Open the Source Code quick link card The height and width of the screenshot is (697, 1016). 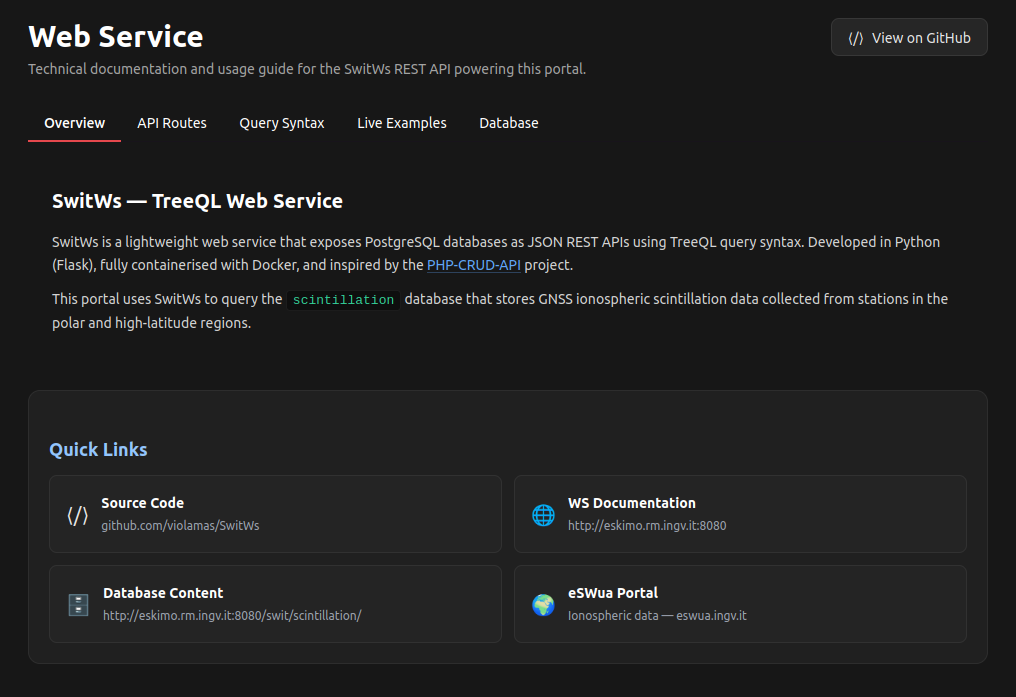[275, 514]
